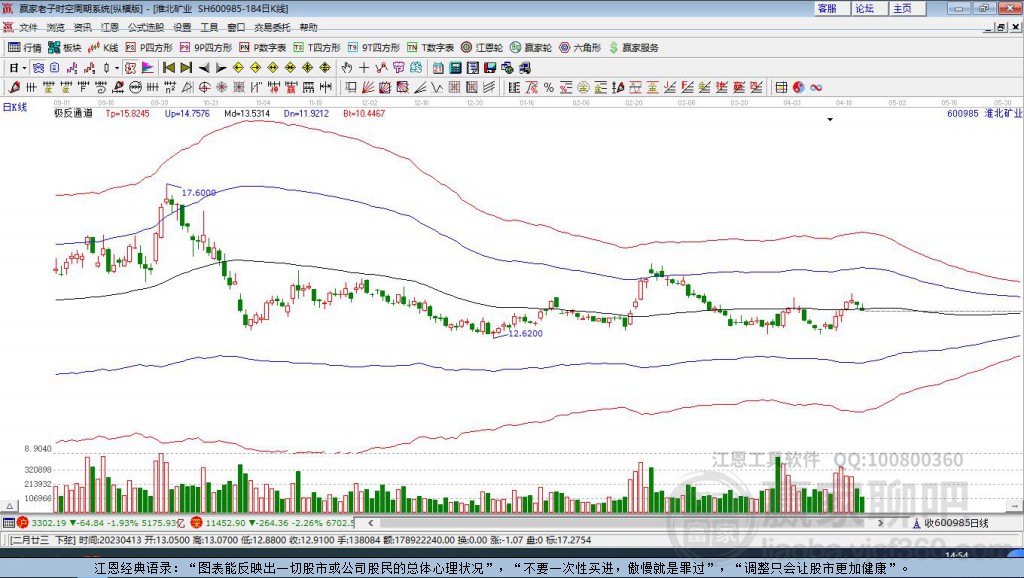Click the small black triangle above chart
Screen dimensions: 1024x578
pyautogui.click(x=830, y=120)
